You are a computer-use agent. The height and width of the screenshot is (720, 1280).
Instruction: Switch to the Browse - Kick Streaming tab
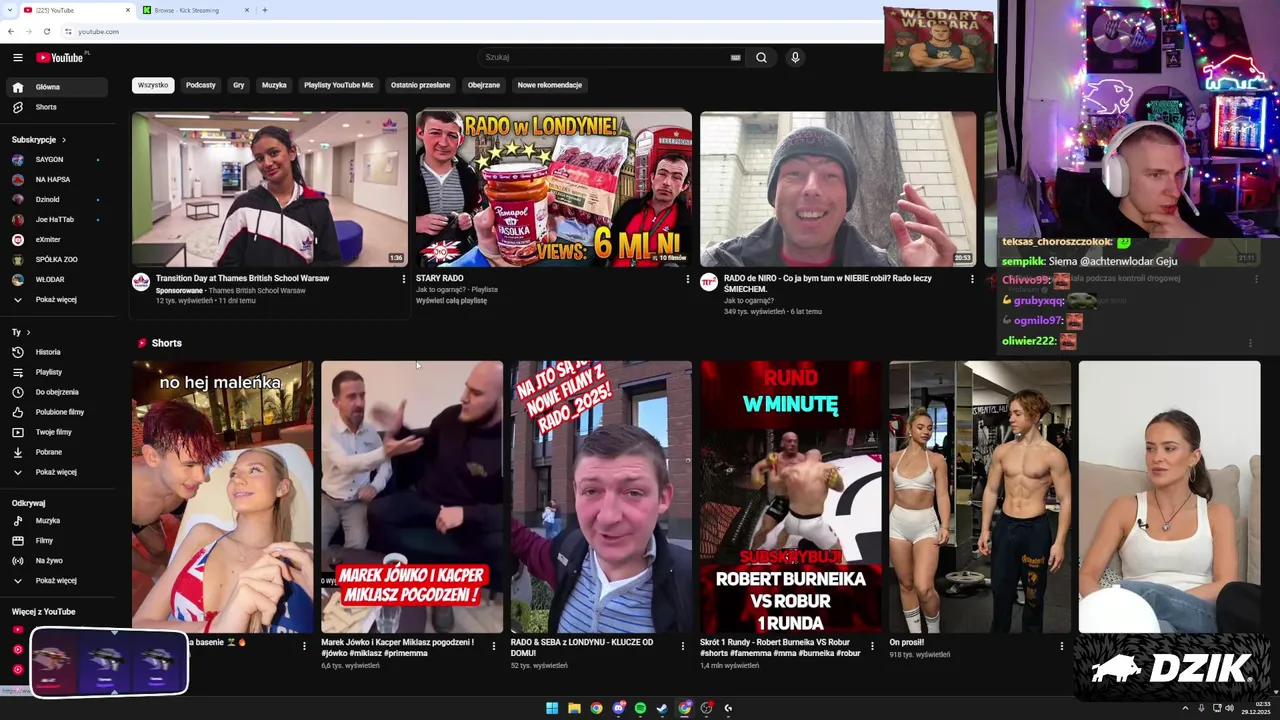[x=197, y=10]
